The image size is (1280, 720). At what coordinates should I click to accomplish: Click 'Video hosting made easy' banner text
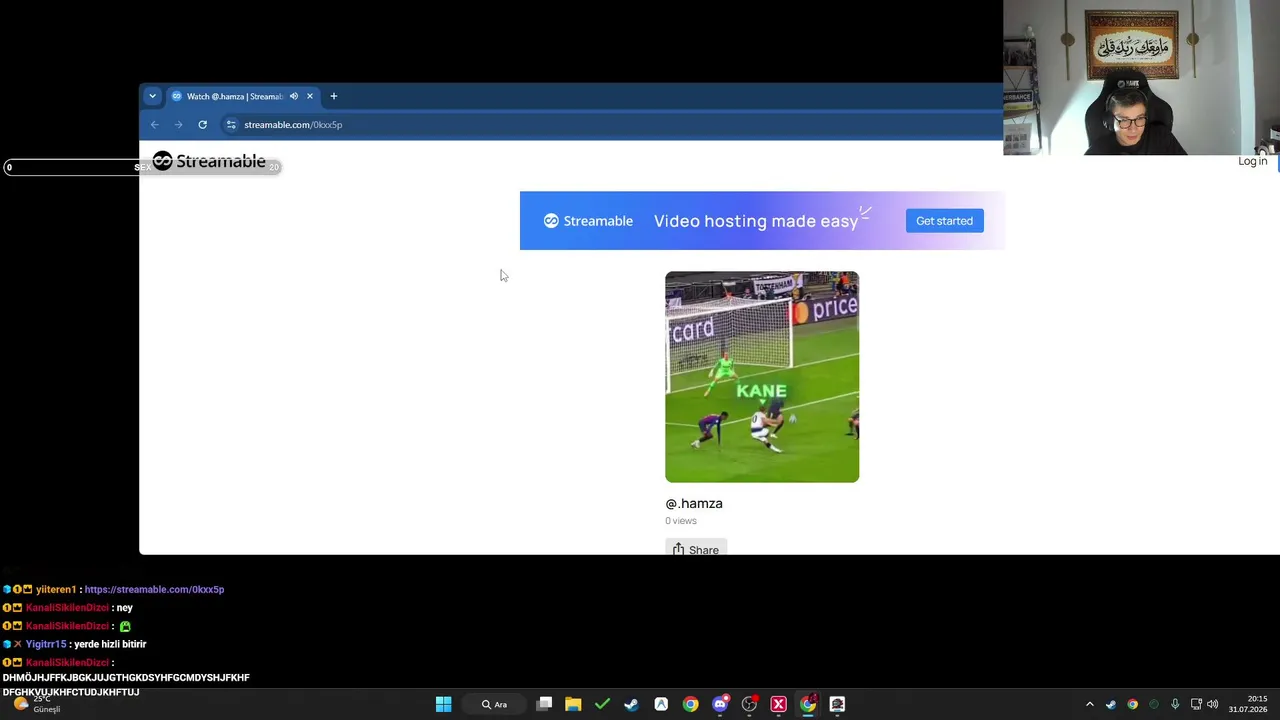pos(756,221)
